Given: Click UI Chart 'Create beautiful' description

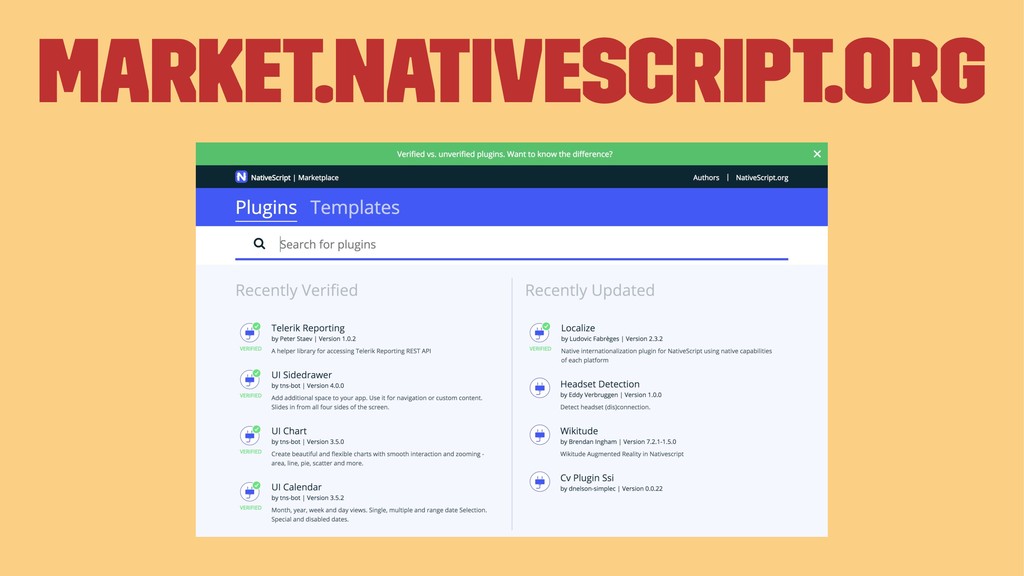Looking at the screenshot, I should [x=377, y=458].
